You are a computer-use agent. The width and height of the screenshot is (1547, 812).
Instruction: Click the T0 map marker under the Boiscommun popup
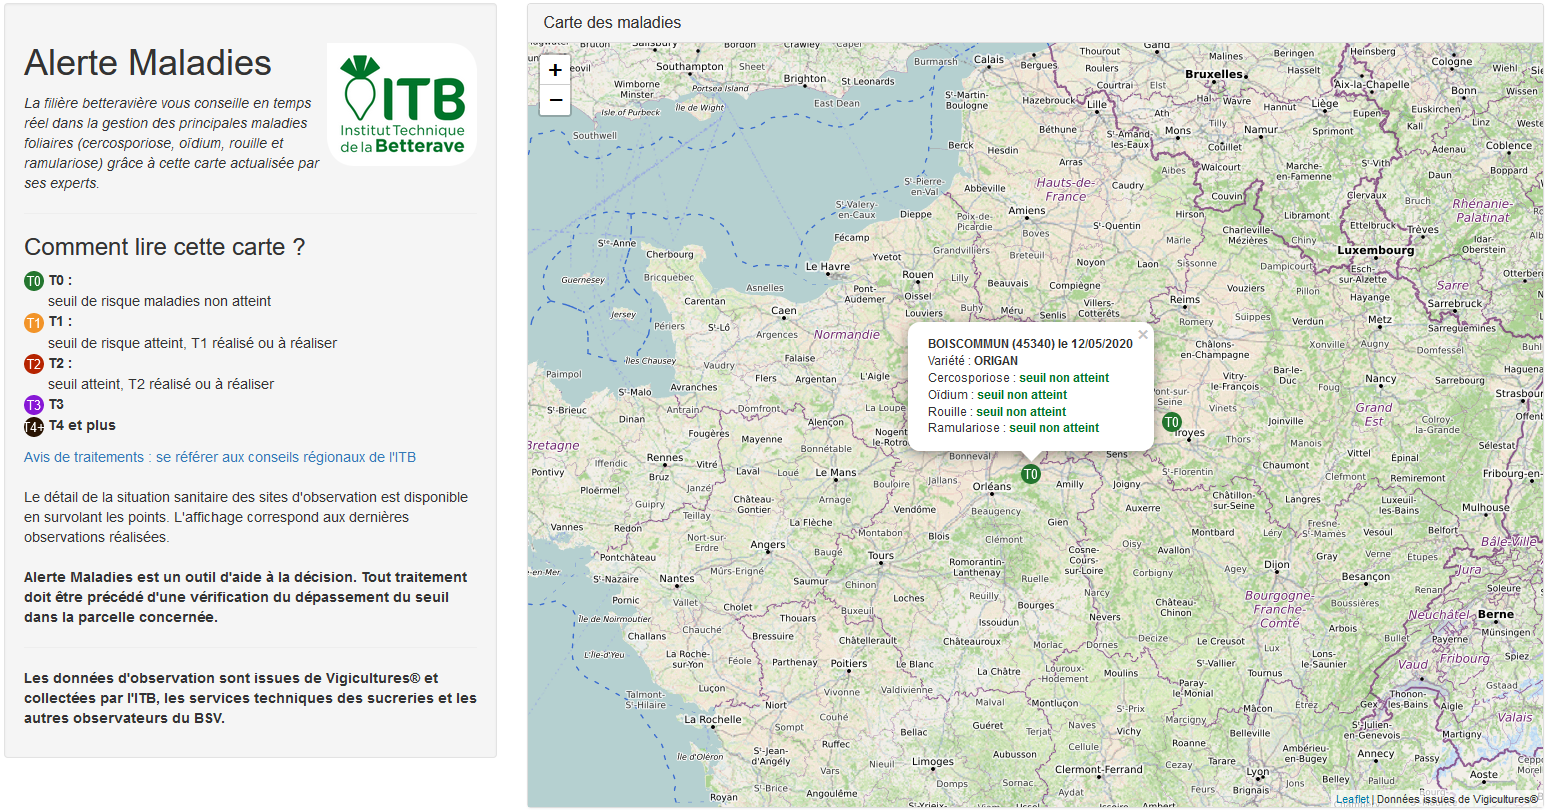tap(1031, 474)
